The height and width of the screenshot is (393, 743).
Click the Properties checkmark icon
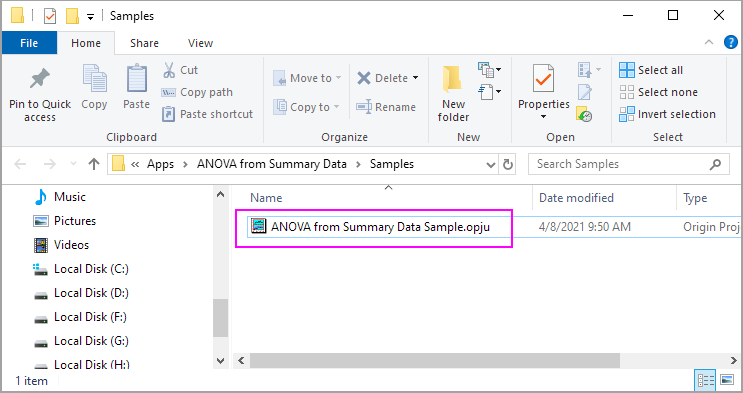click(x=543, y=79)
